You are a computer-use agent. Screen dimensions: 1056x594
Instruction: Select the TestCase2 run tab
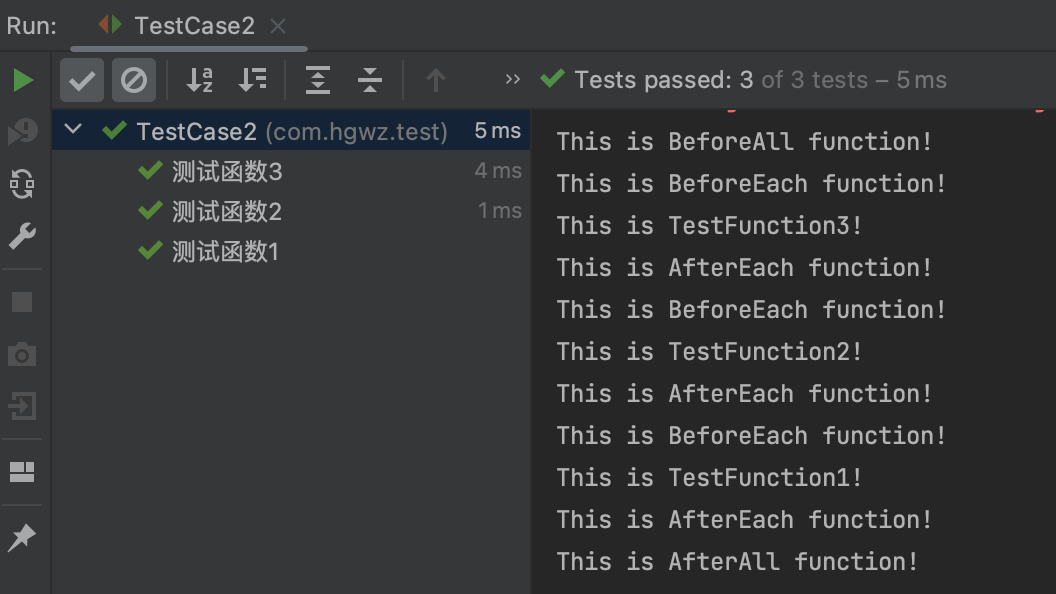tap(176, 26)
